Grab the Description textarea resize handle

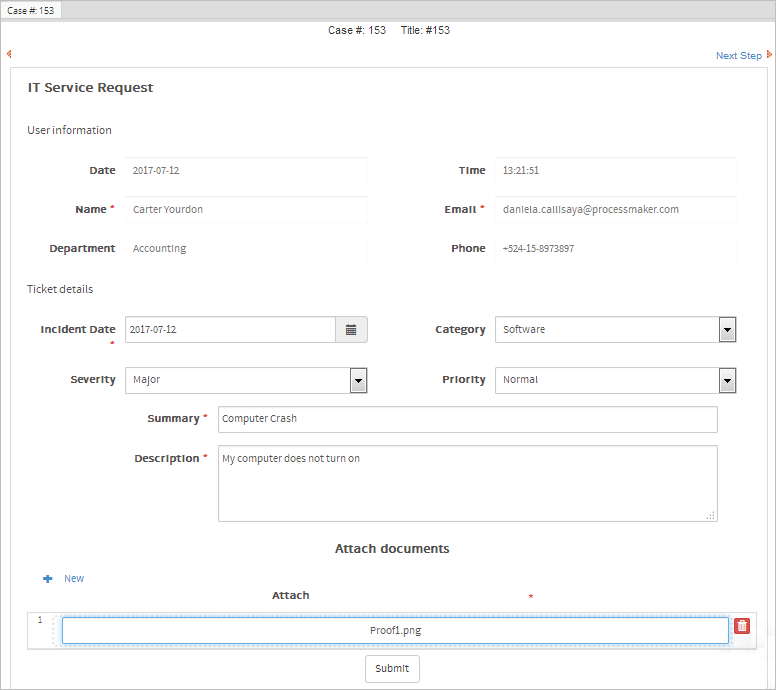click(711, 515)
